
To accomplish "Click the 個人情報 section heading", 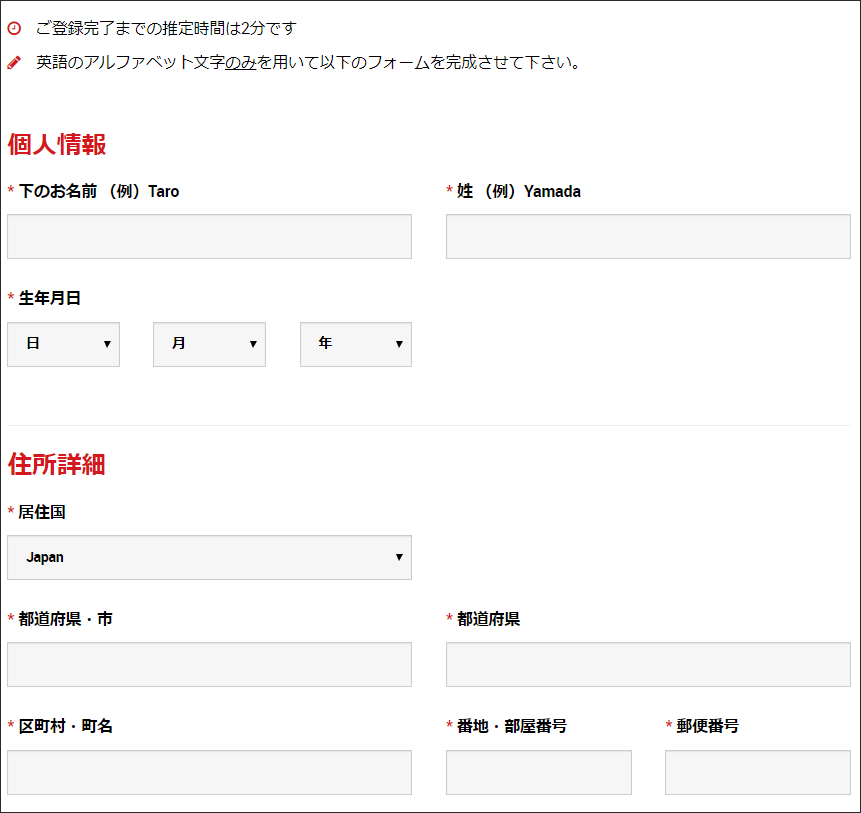I will pos(57,145).
